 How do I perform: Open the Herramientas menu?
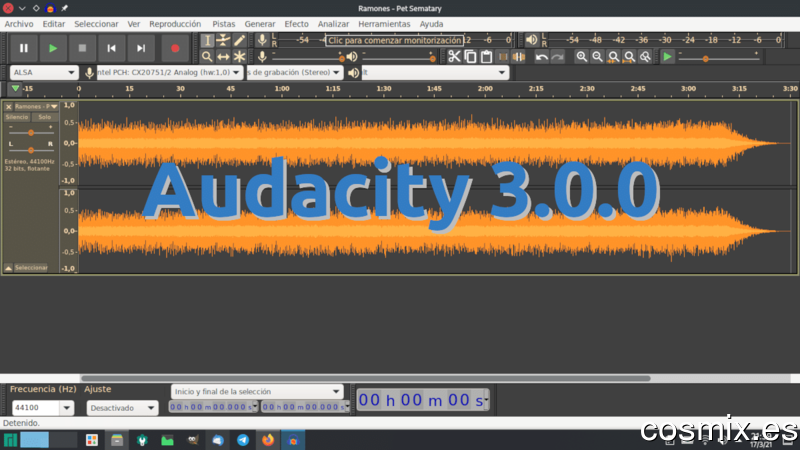[x=384, y=24]
